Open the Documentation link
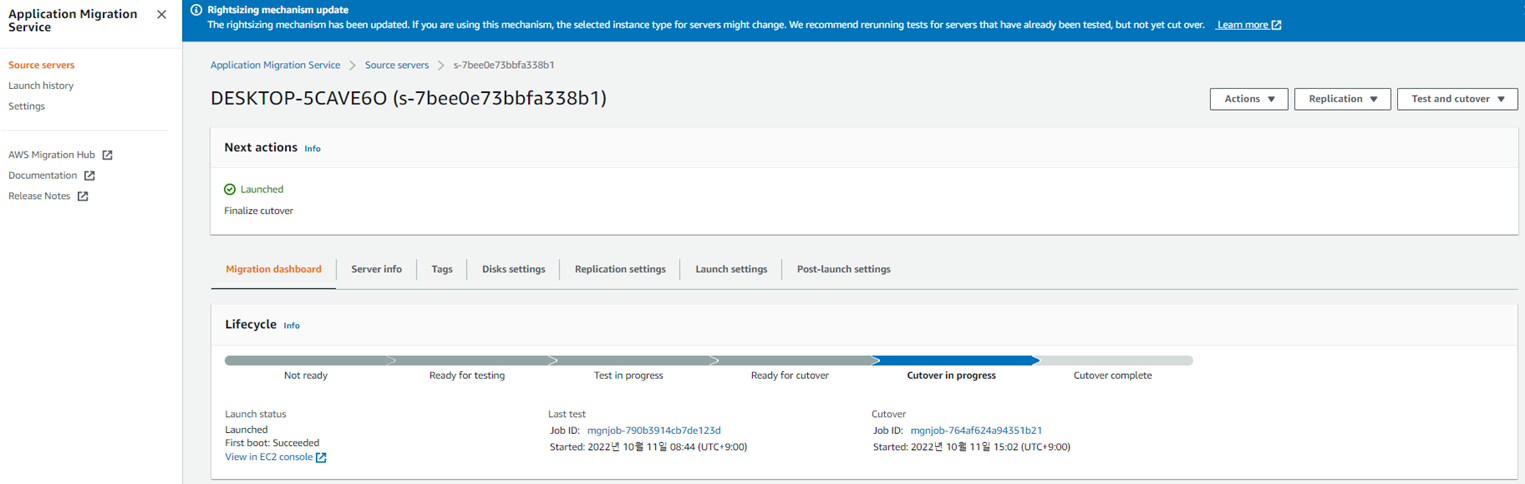This screenshot has width=1525, height=484. [43, 176]
